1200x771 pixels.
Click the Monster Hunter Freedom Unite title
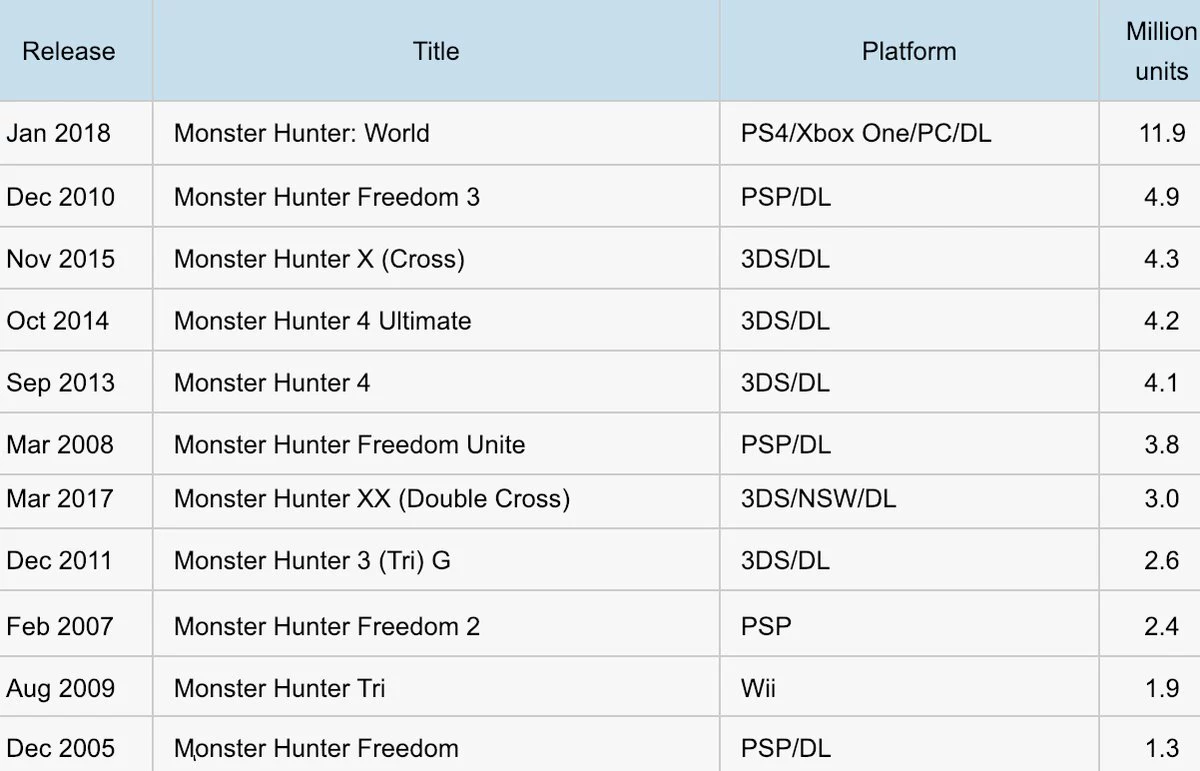tap(350, 444)
